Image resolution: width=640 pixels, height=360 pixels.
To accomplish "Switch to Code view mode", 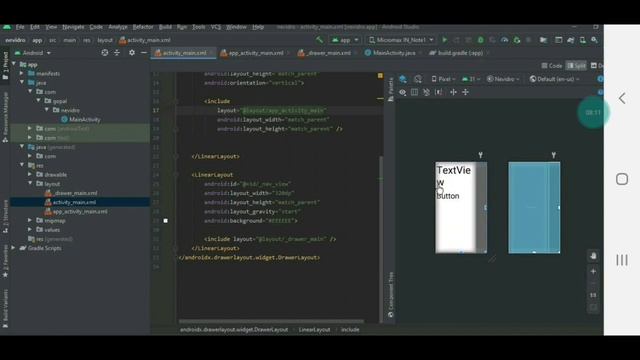I will pos(551,66).
